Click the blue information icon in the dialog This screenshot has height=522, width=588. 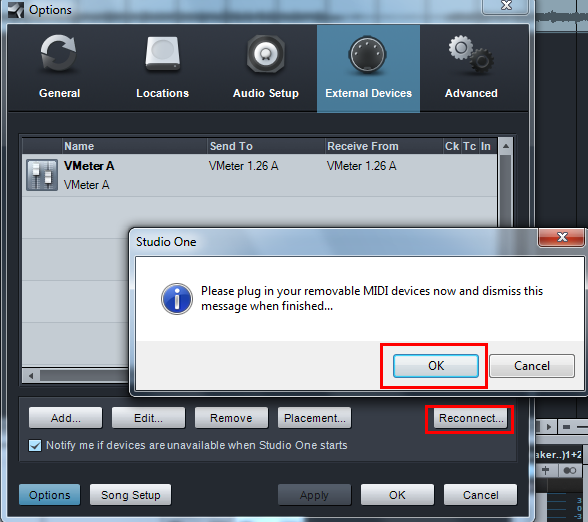pos(177,299)
